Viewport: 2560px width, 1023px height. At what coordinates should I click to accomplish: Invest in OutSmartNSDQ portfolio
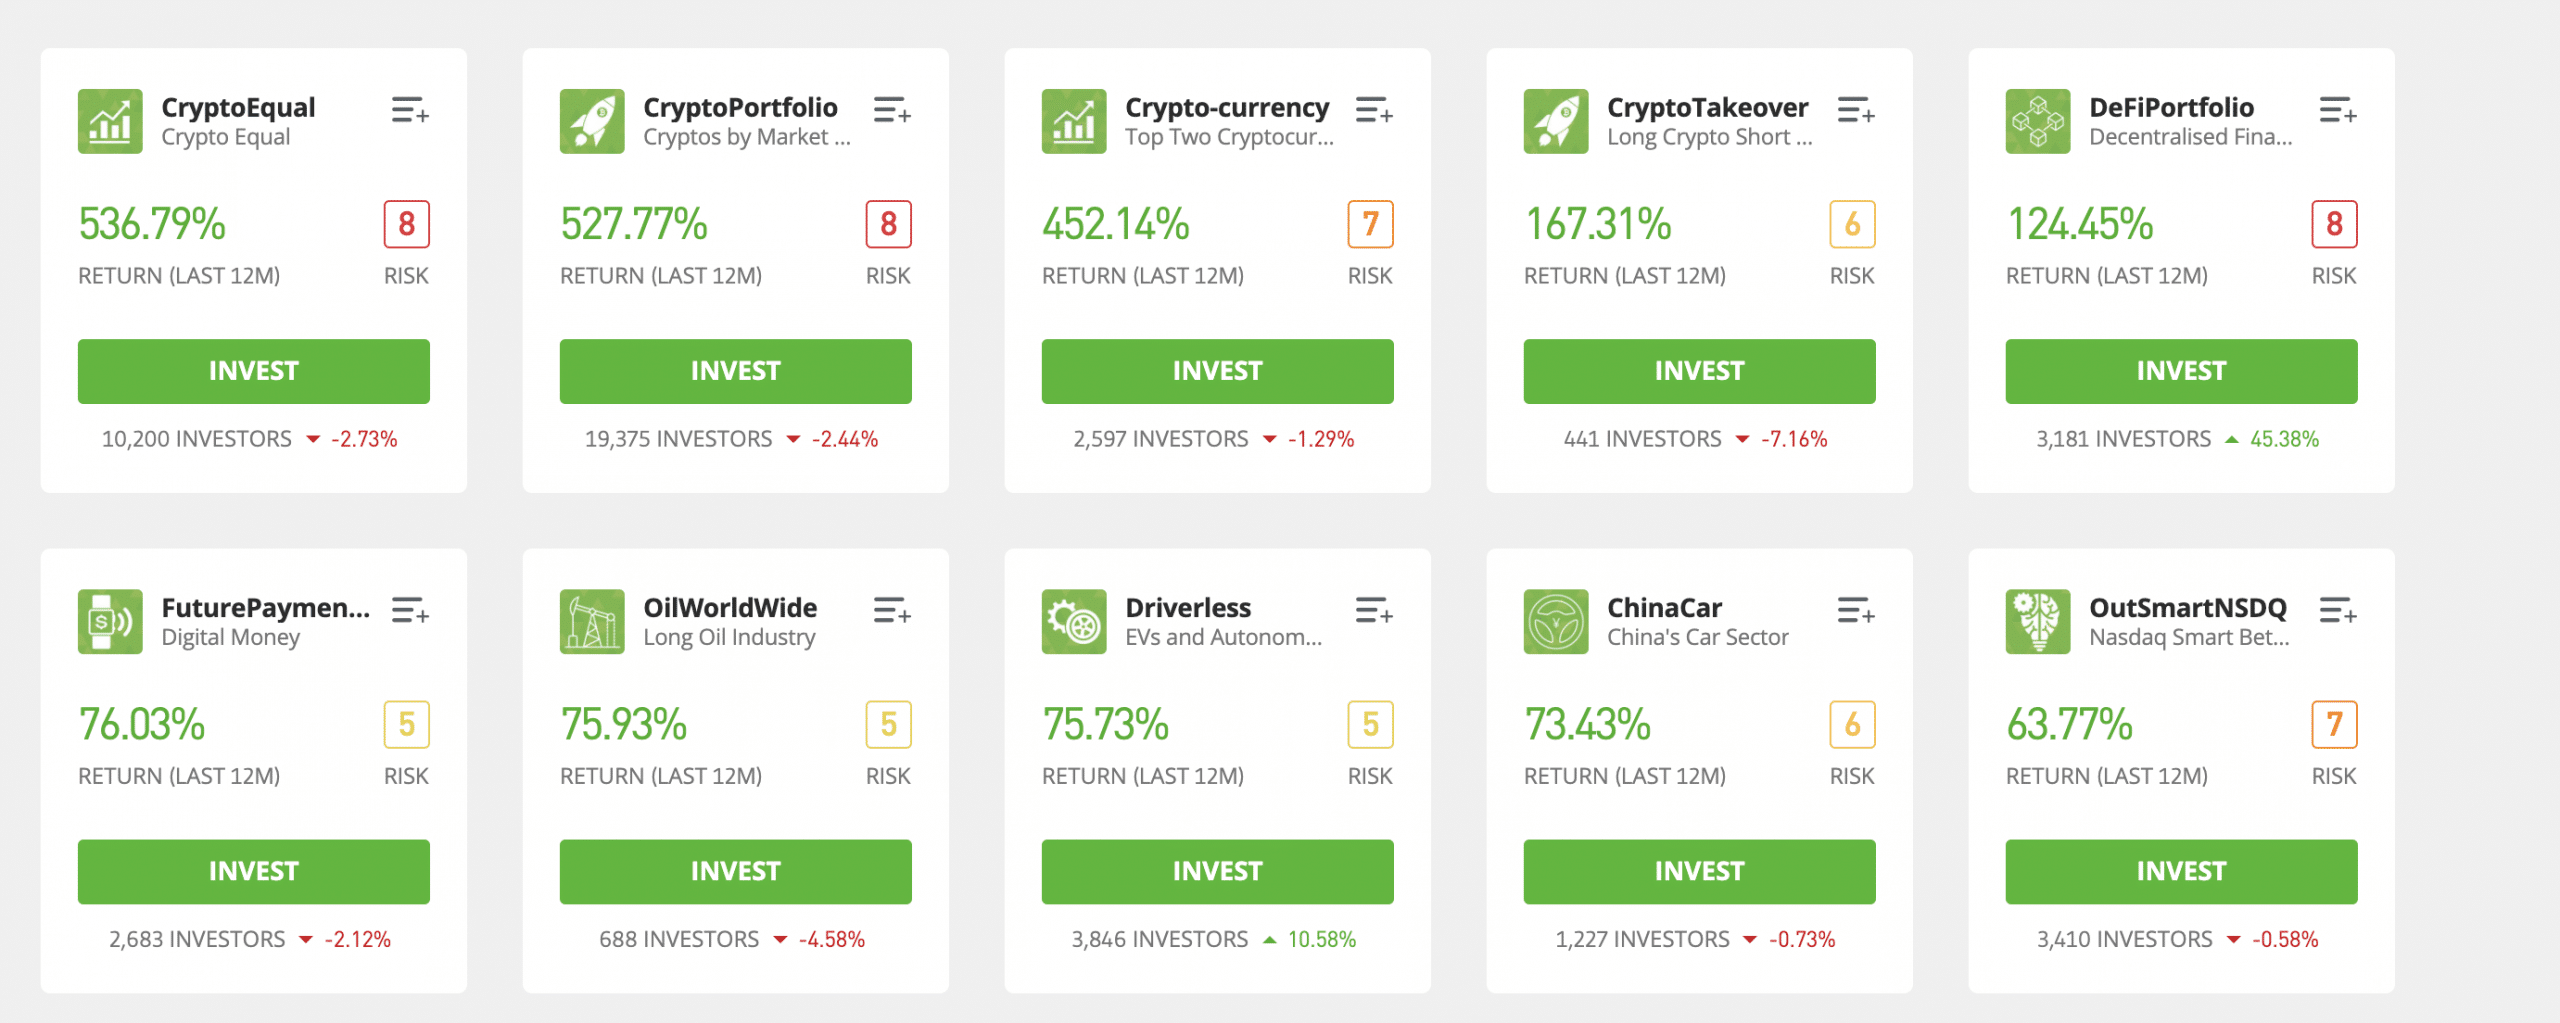(2182, 871)
